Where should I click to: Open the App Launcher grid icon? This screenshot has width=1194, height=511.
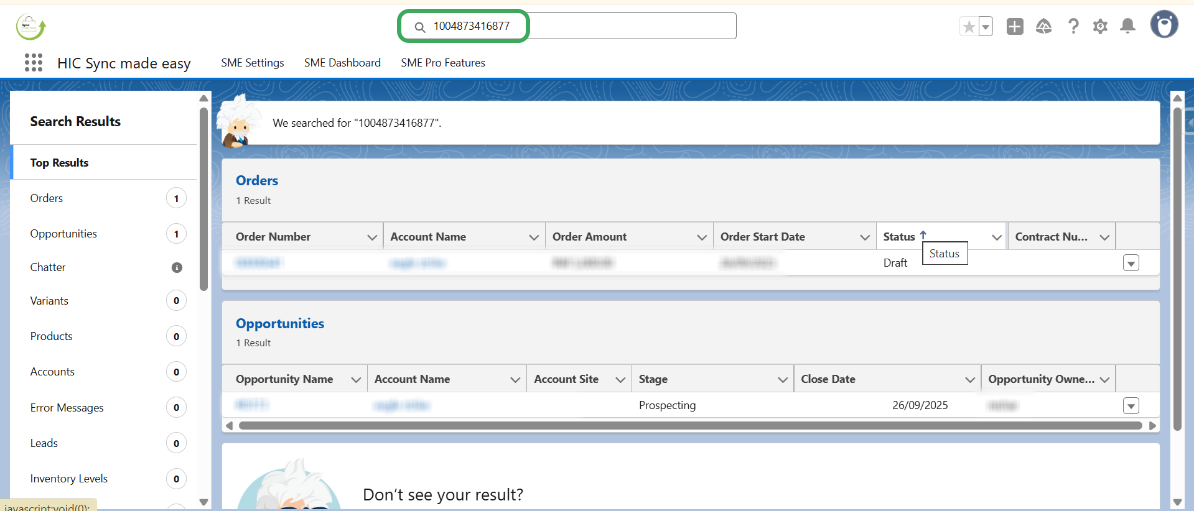[x=33, y=62]
